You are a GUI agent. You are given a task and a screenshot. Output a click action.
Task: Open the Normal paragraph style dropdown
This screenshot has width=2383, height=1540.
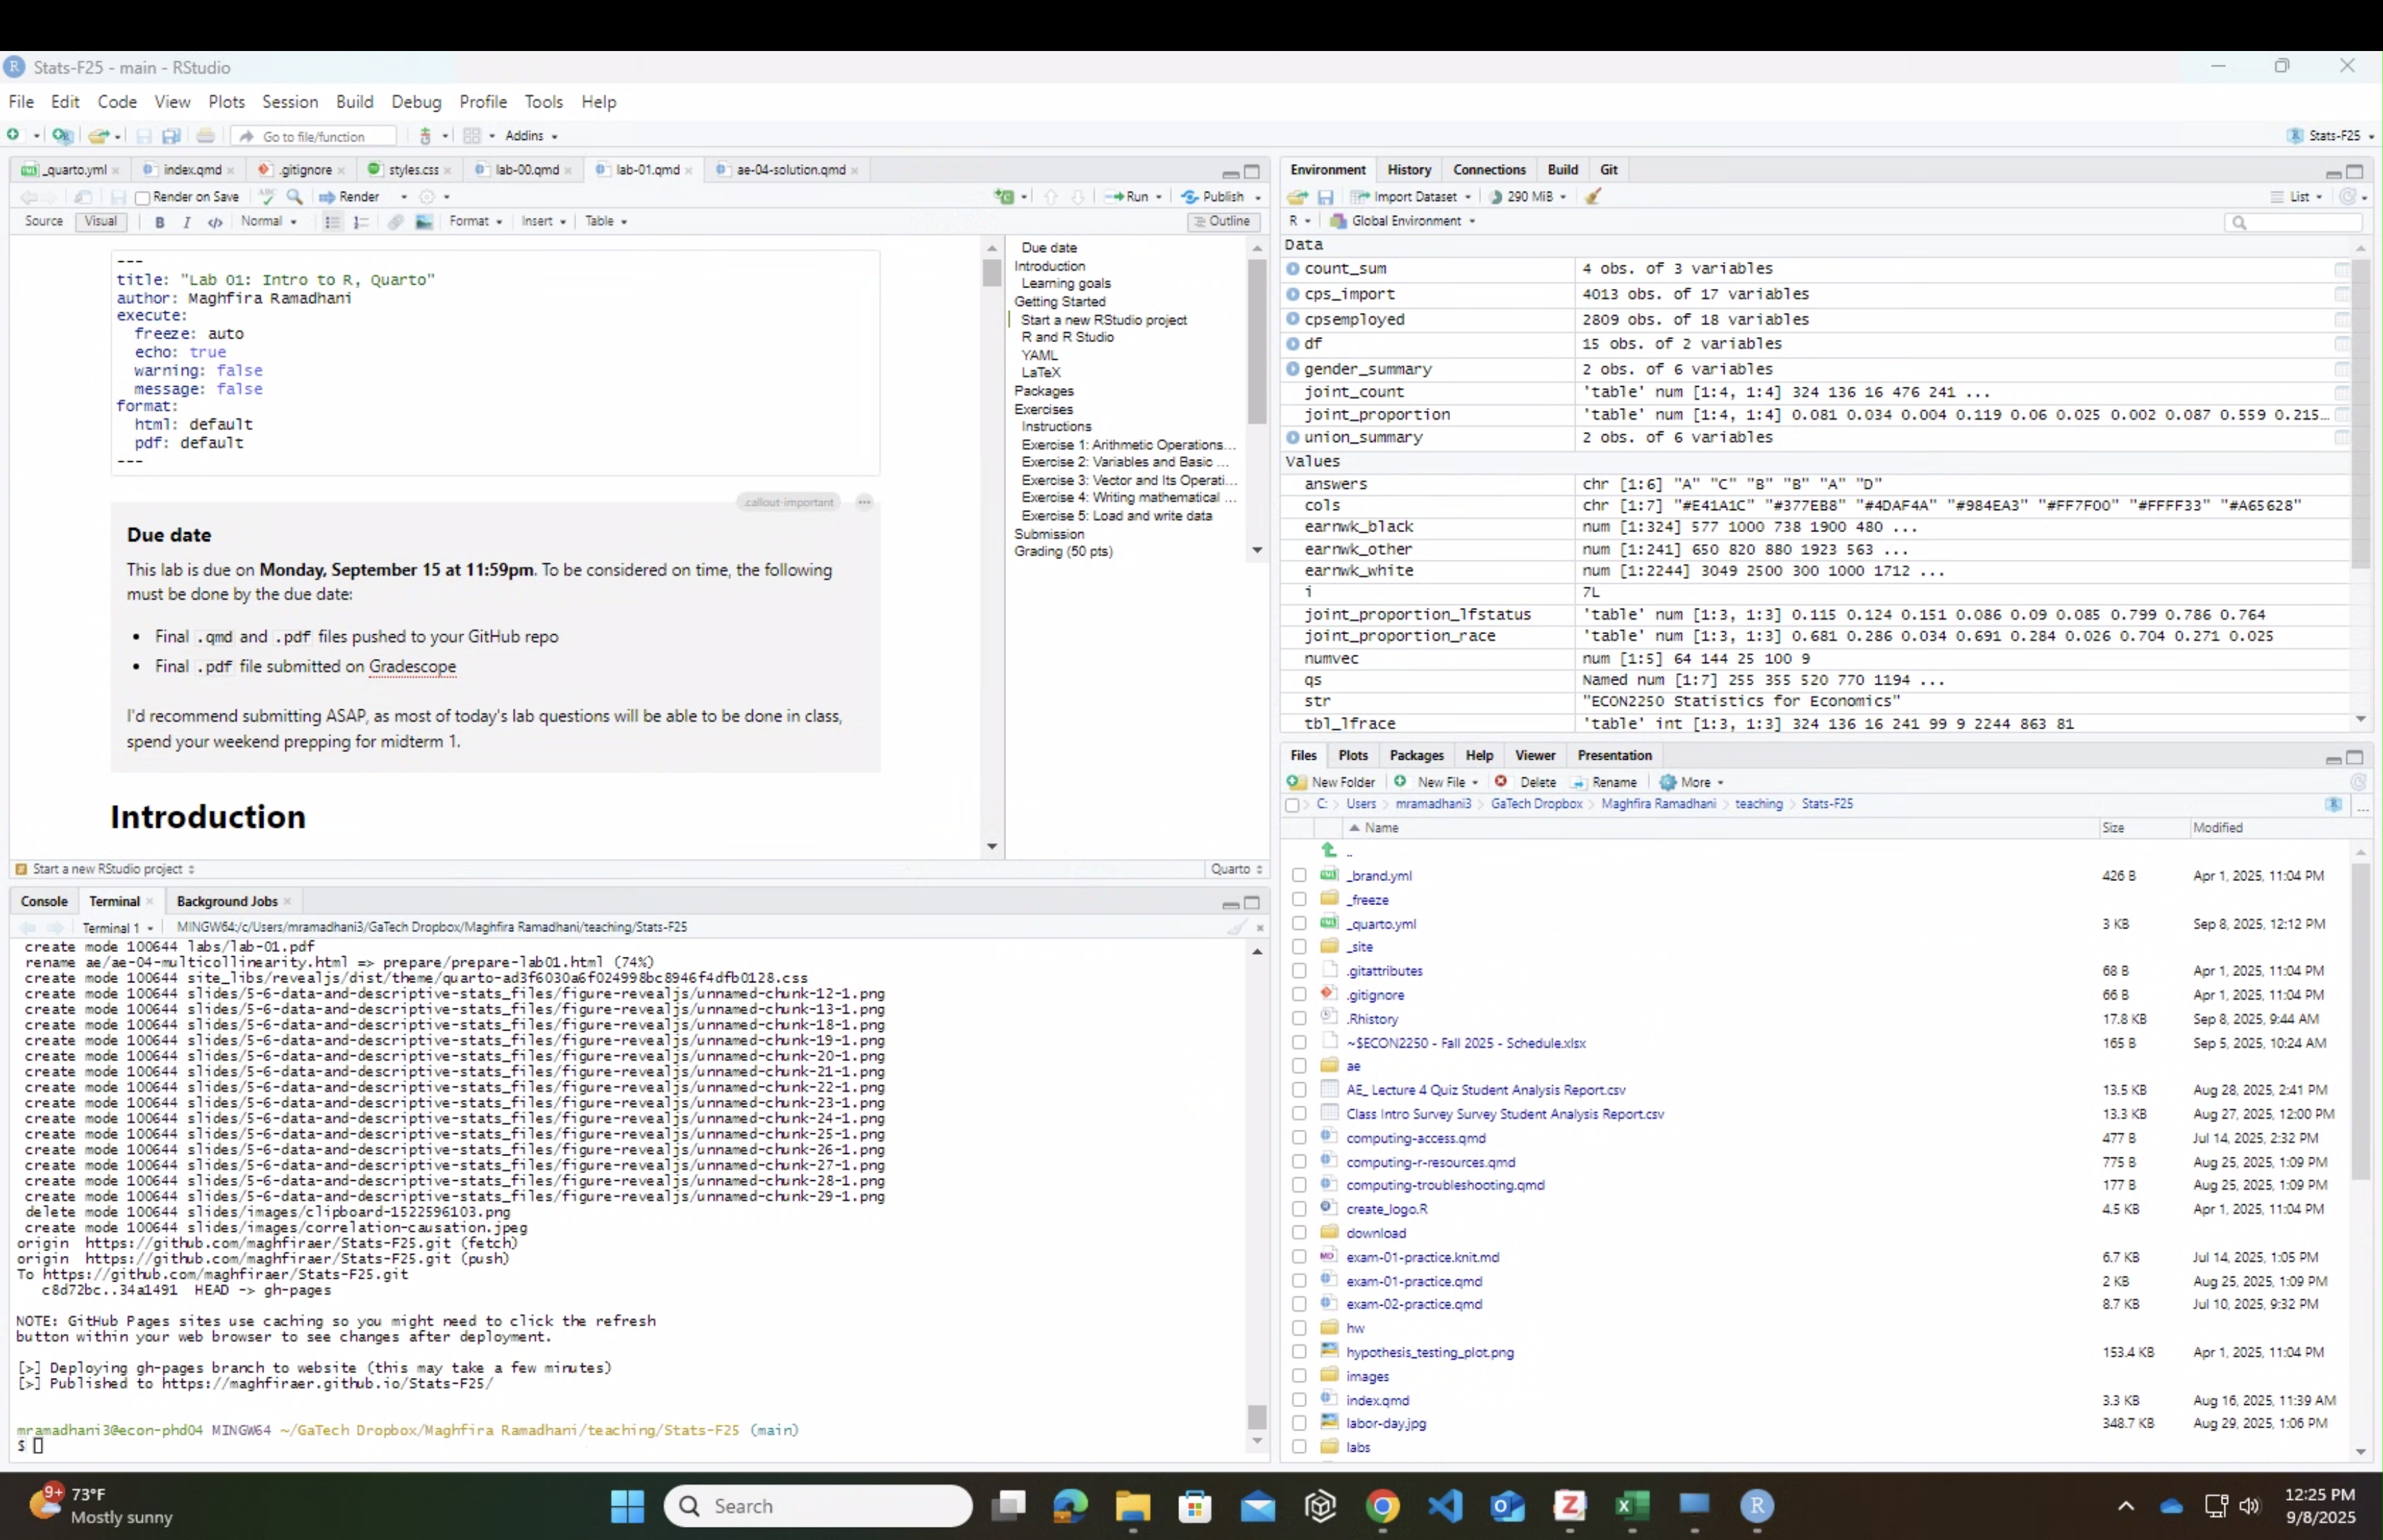click(x=268, y=221)
